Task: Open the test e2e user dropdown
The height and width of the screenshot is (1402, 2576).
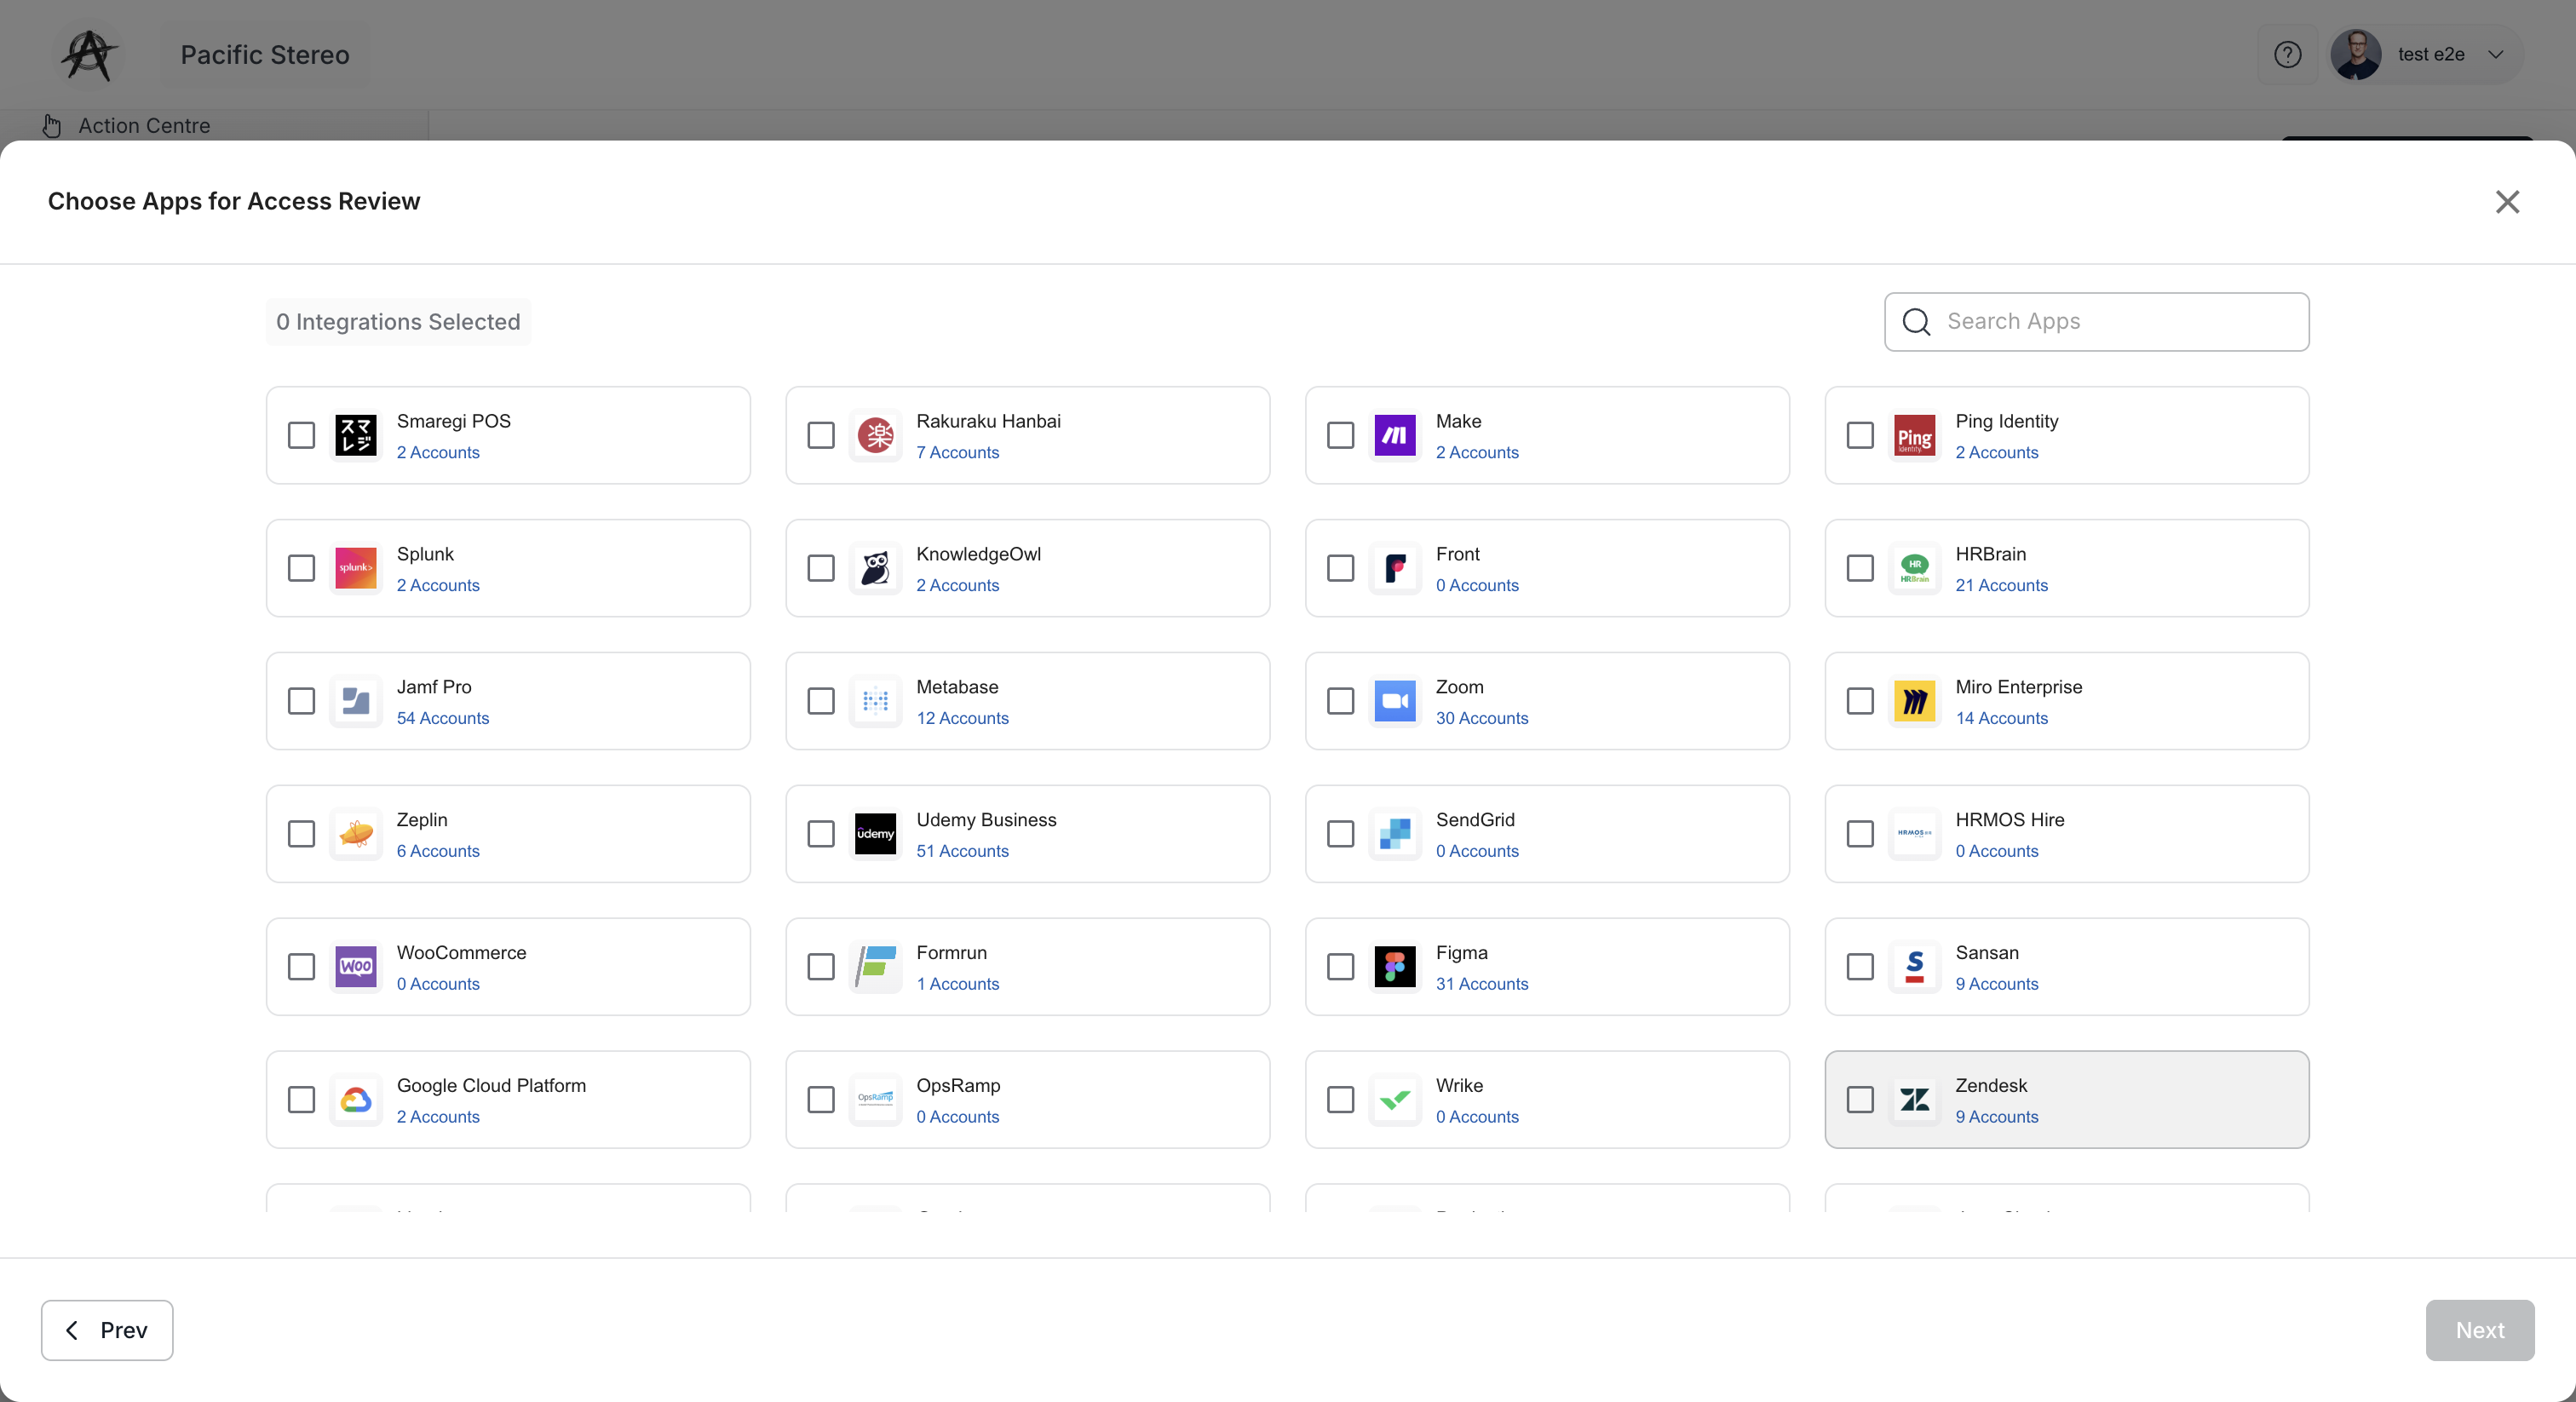Action: pyautogui.click(x=2426, y=54)
